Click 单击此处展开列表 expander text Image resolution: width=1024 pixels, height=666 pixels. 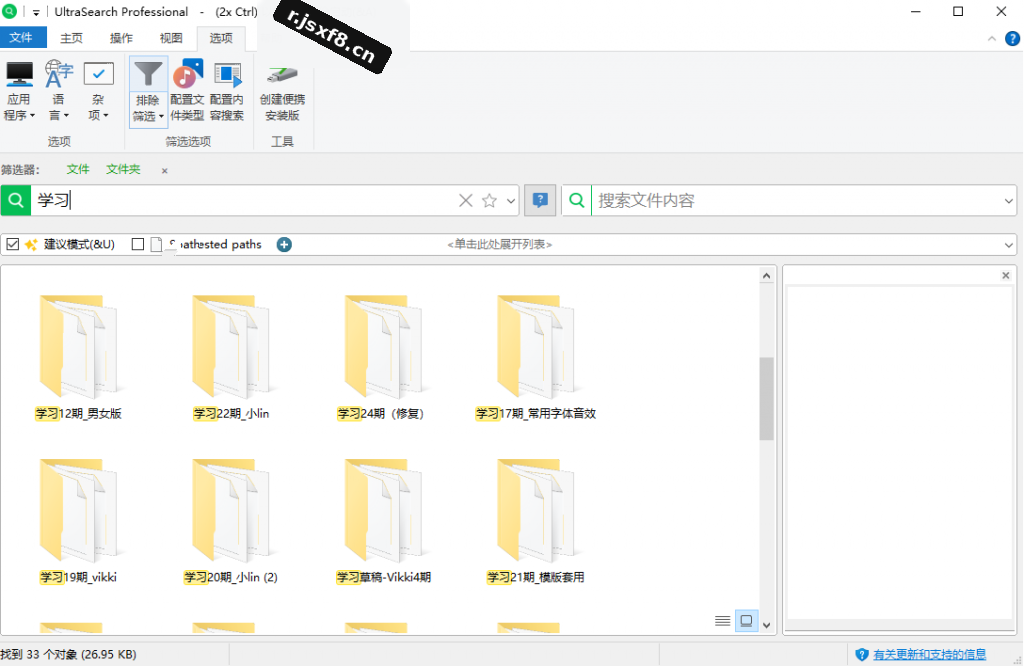tap(500, 244)
